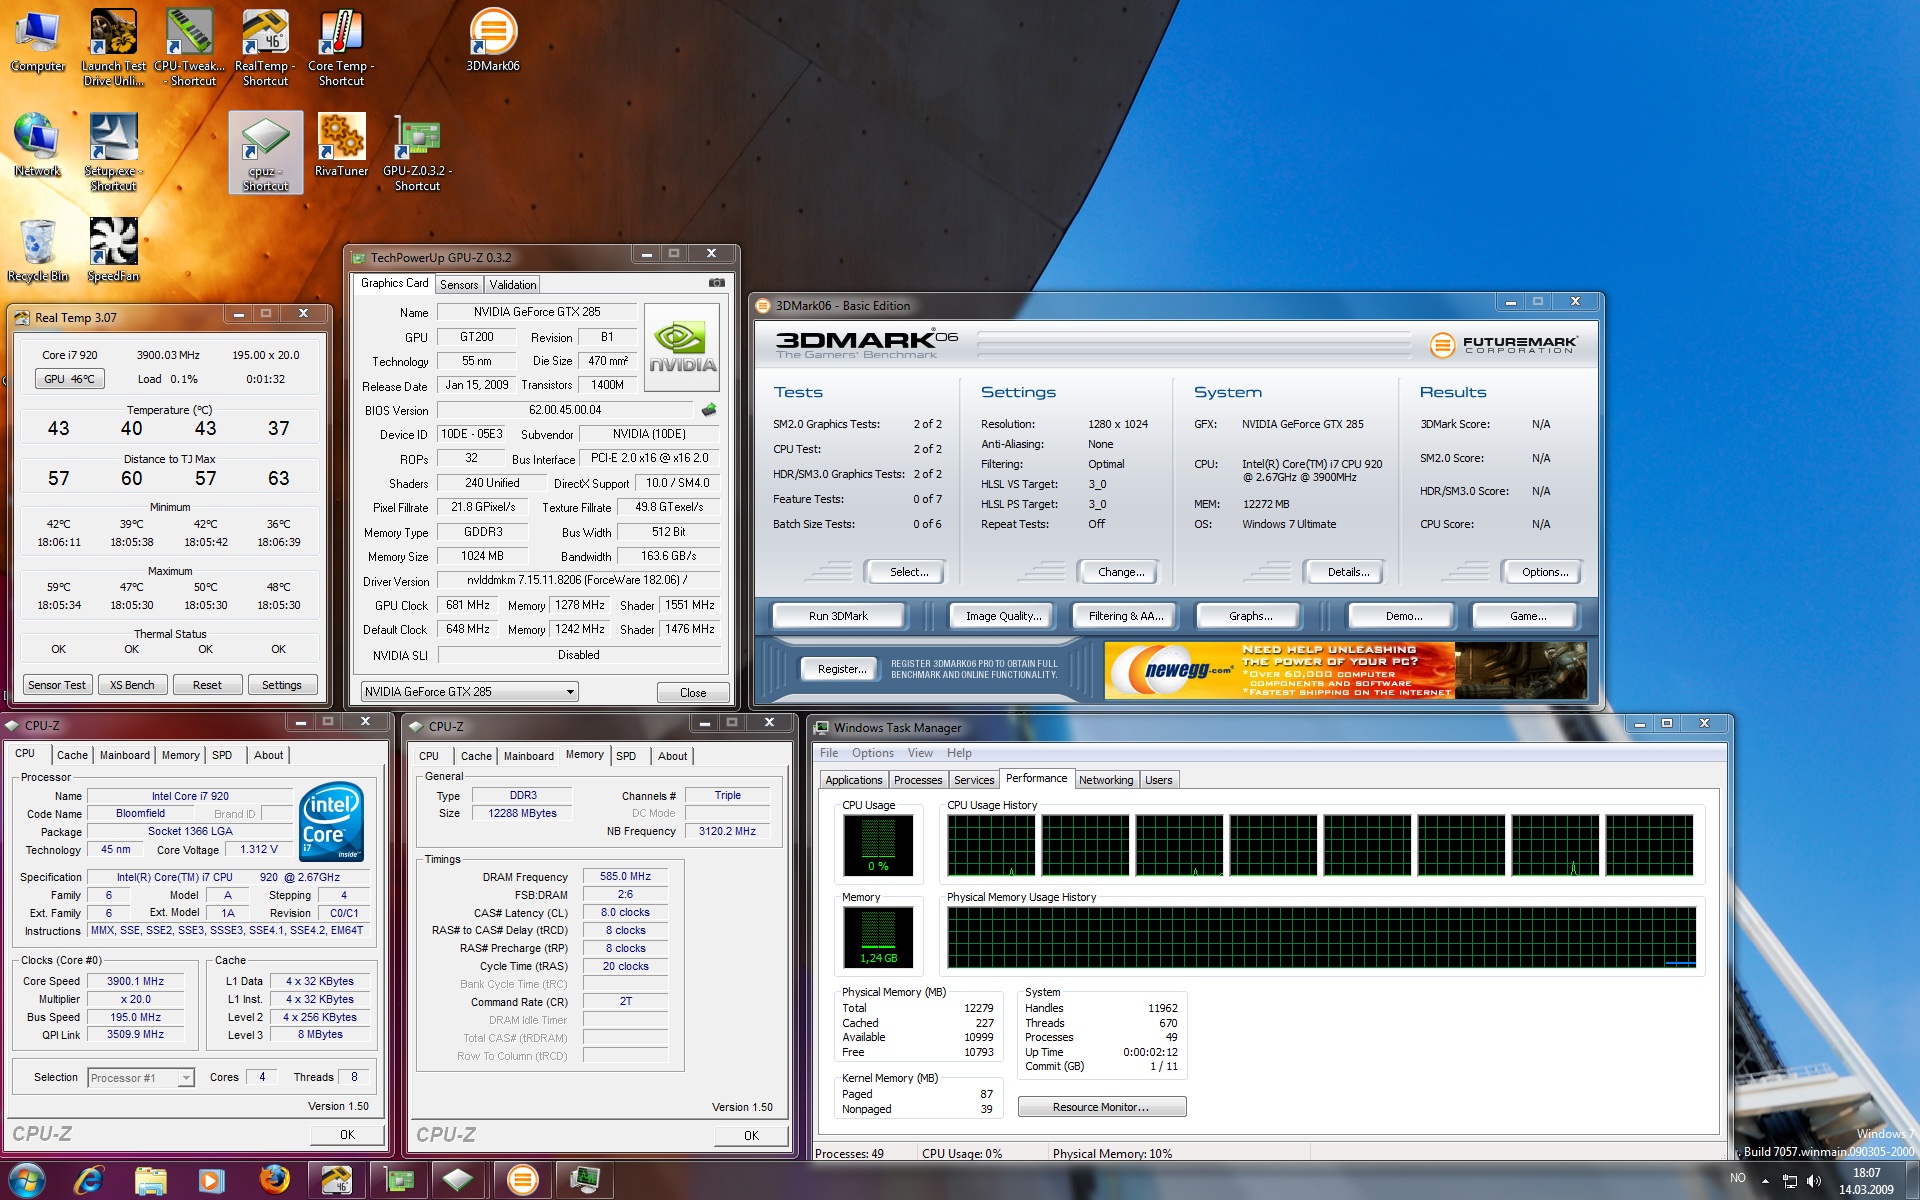
Task: Click the NVIDIA logo in GPU-Z
Action: [683, 346]
